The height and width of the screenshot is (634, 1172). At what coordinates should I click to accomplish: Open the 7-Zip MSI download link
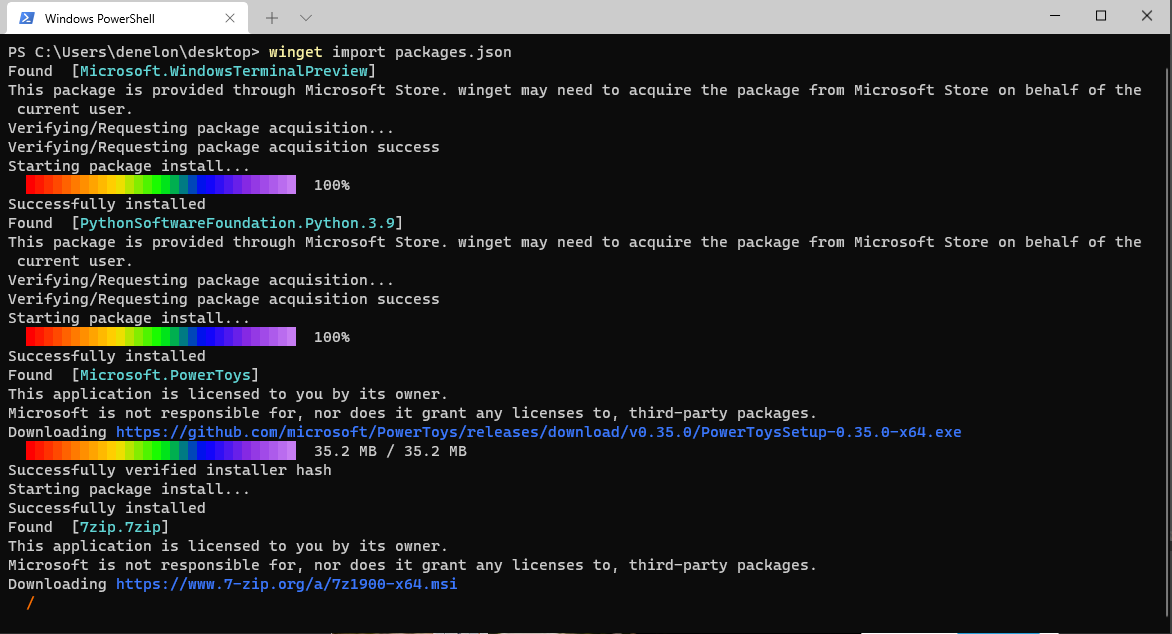(287, 583)
